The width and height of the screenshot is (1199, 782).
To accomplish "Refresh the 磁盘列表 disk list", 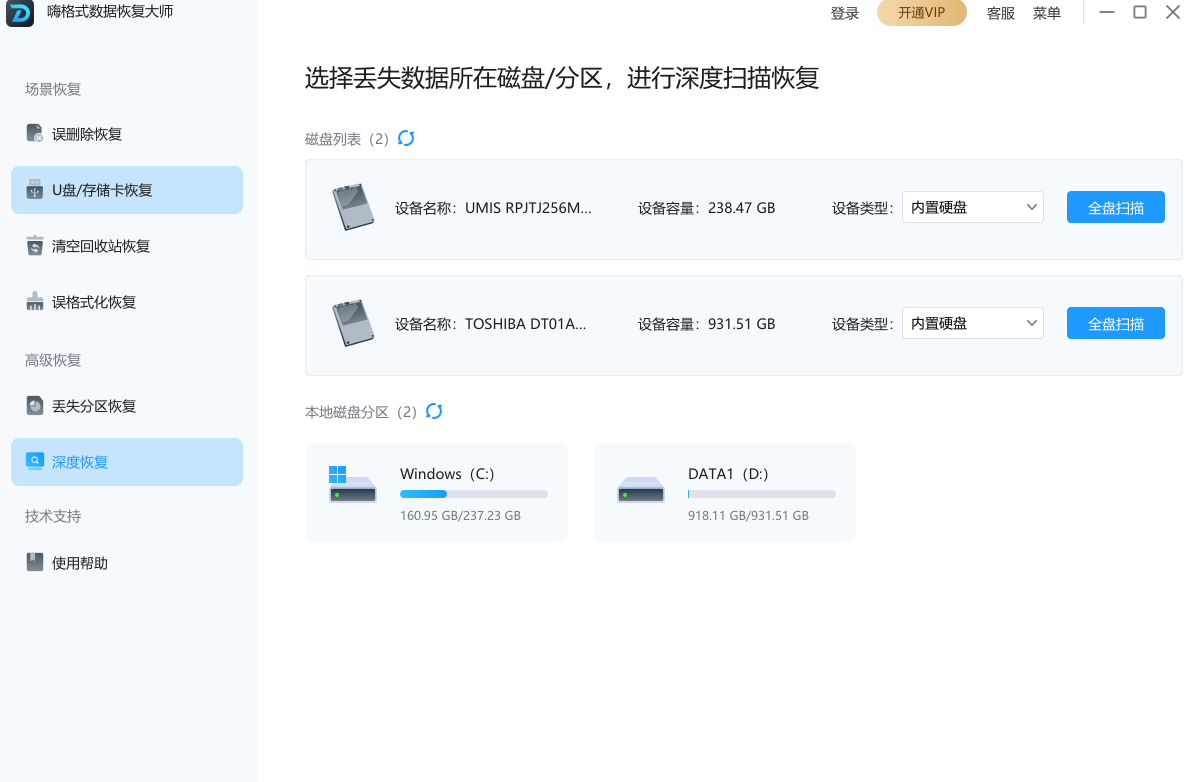I will coord(406,139).
